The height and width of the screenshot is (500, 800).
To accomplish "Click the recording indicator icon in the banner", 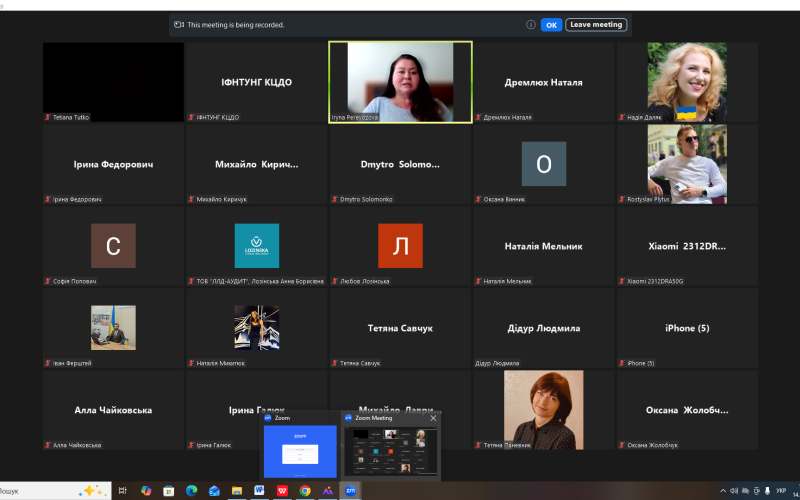I will tap(179, 24).
